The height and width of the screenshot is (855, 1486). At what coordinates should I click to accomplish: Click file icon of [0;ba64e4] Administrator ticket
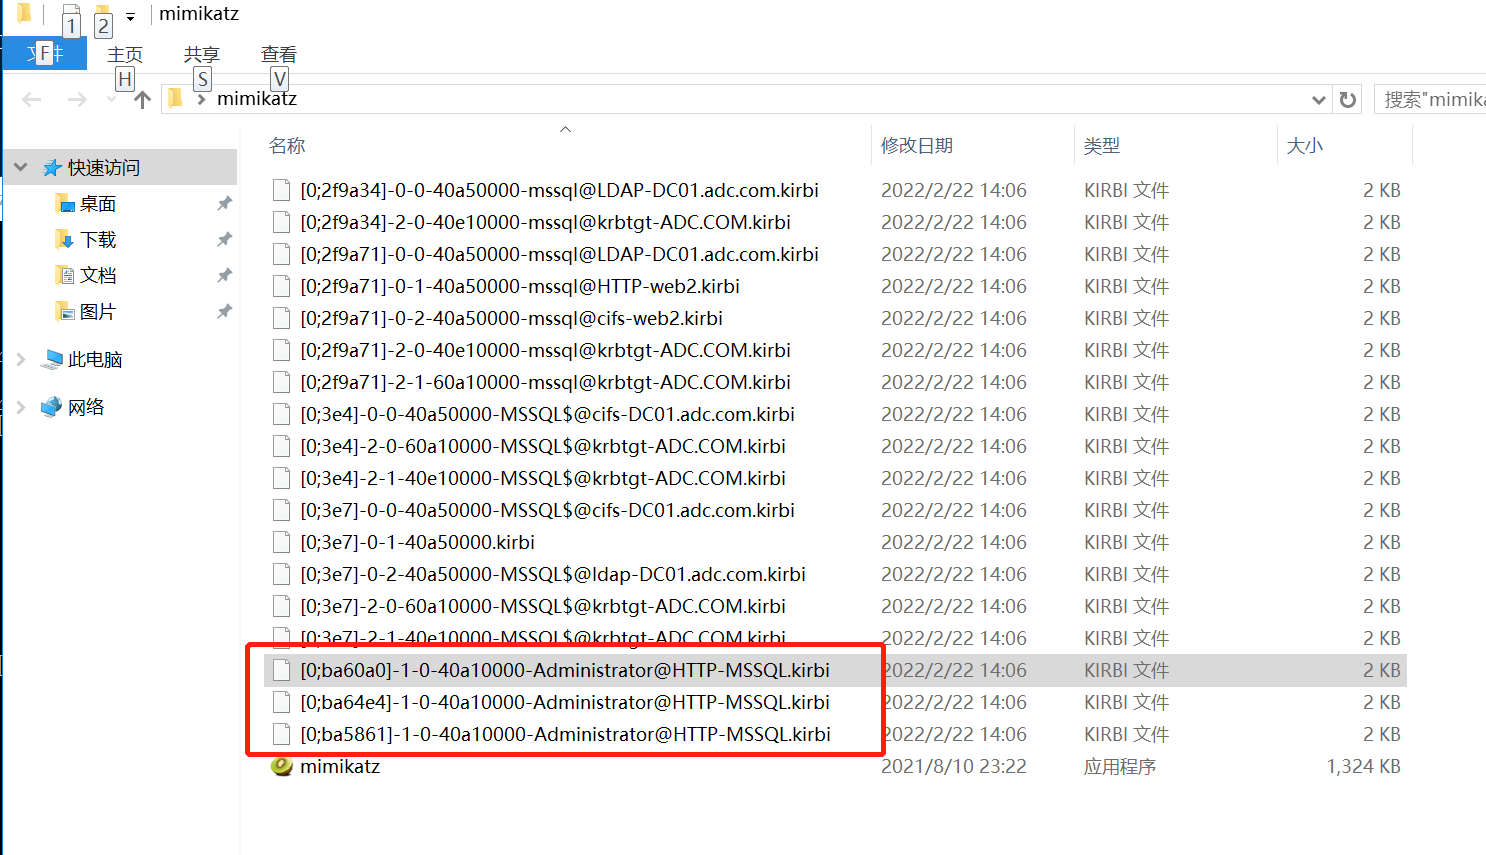point(282,702)
